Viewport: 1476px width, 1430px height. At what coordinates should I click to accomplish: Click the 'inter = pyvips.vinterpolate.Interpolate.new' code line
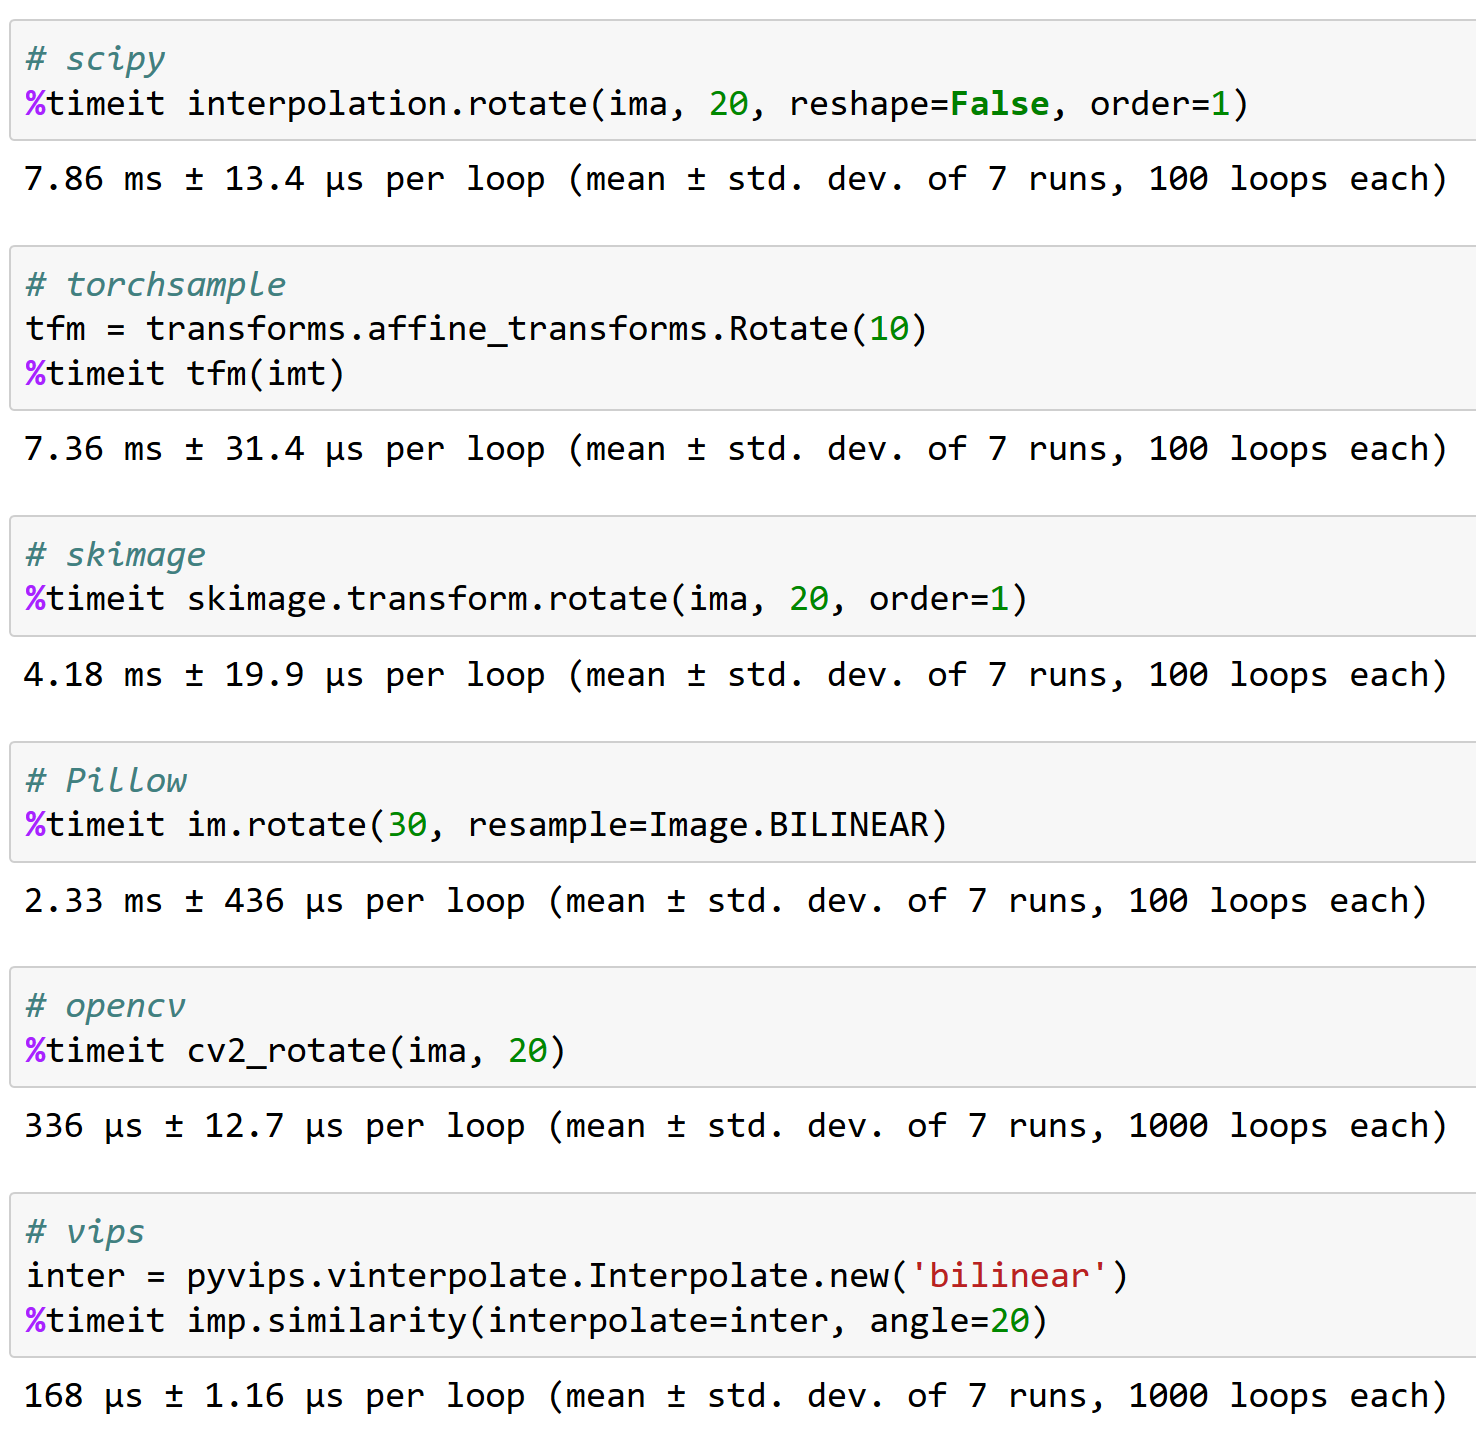tap(577, 1276)
